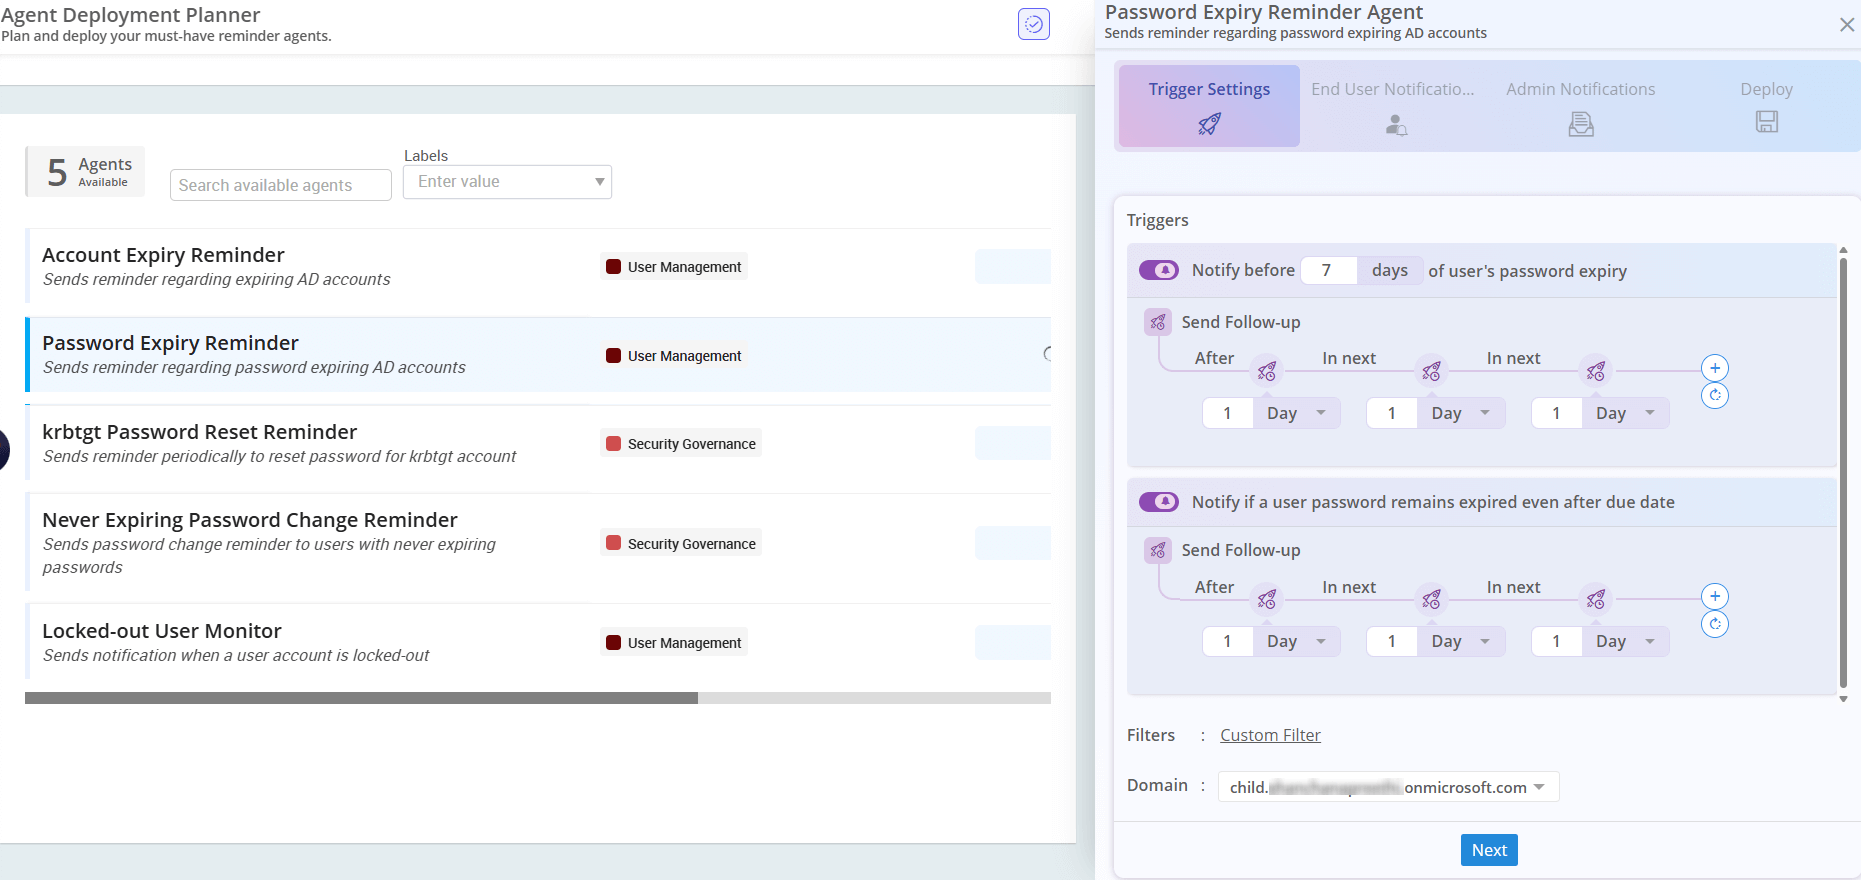This screenshot has width=1861, height=880.
Task: Open the Labels dropdown
Action: pyautogui.click(x=507, y=182)
